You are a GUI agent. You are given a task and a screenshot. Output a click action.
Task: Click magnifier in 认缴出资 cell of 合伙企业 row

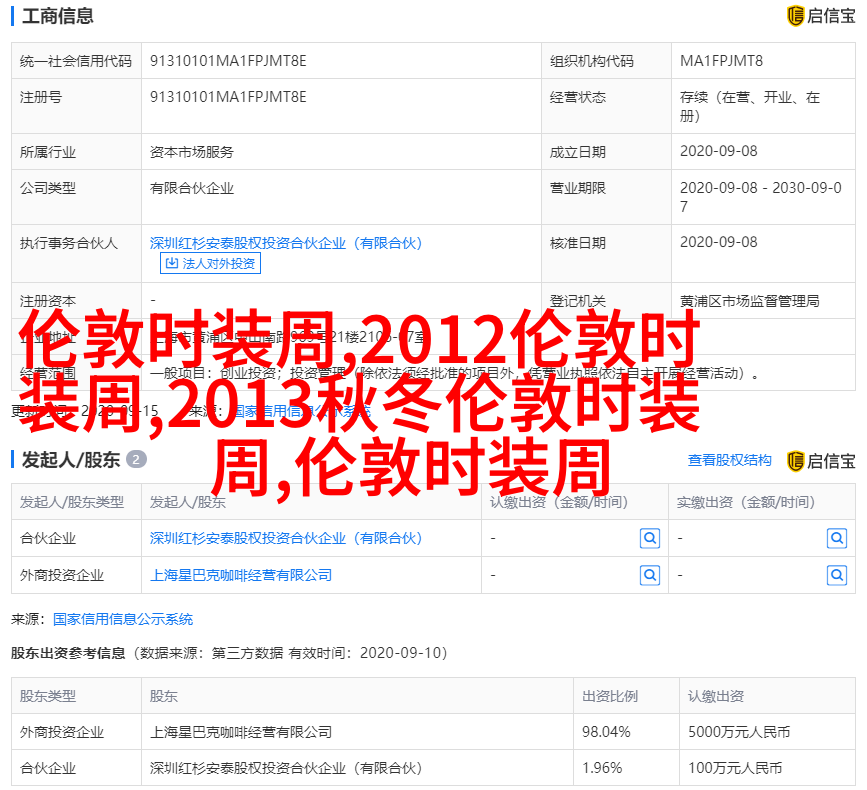(x=650, y=538)
